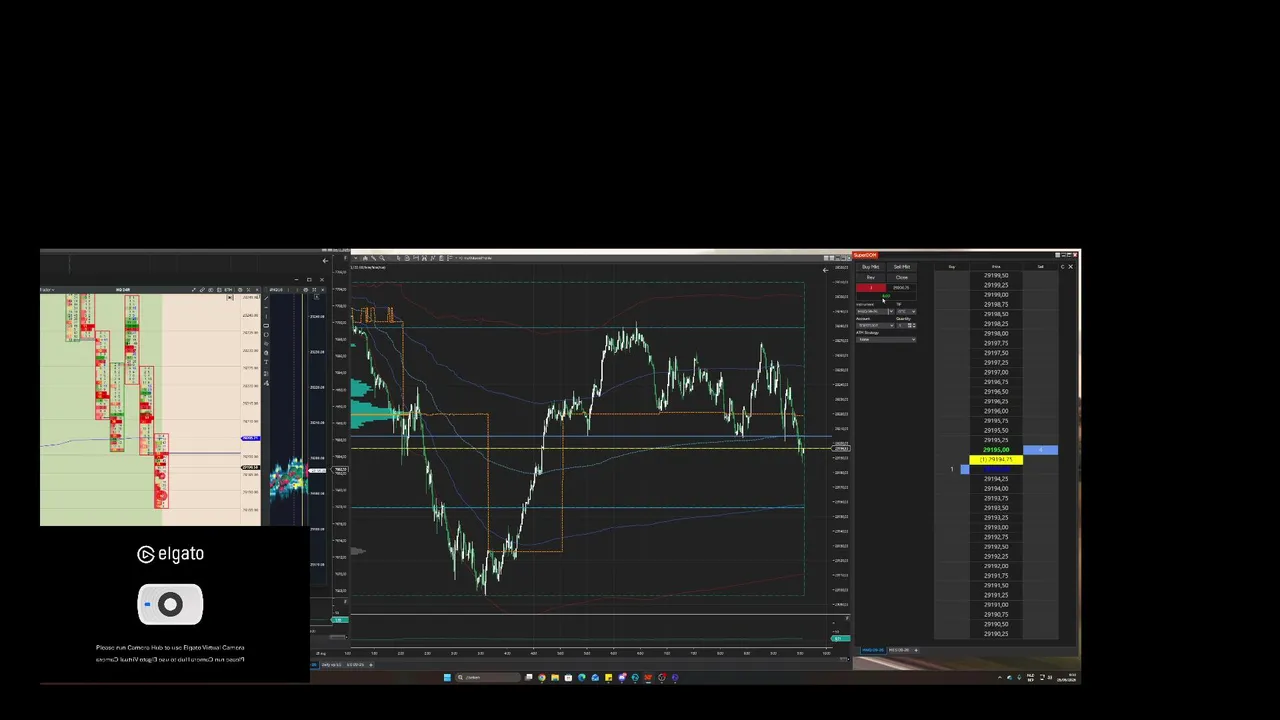Click price row 29199,50 in SuperDOM
The height and width of the screenshot is (720, 1280).
click(996, 275)
